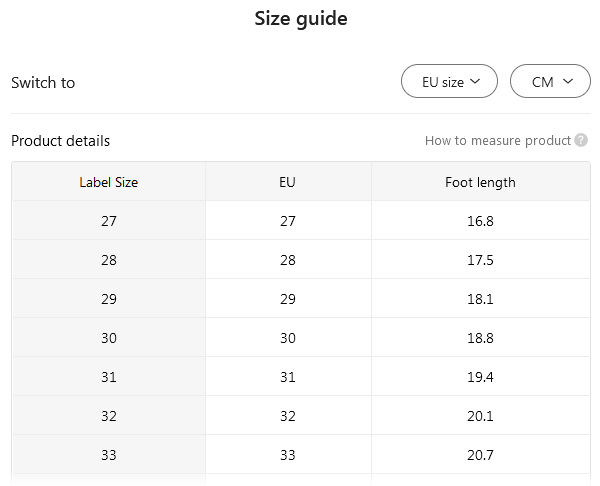This screenshot has width=600, height=486.
Task: Click foot length value 20.1
Action: pos(480,416)
